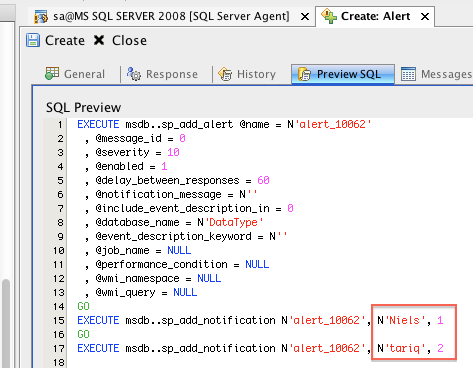This screenshot has height=368, width=473.
Task: Click the @delay_between_responses value 60
Action: click(x=263, y=180)
